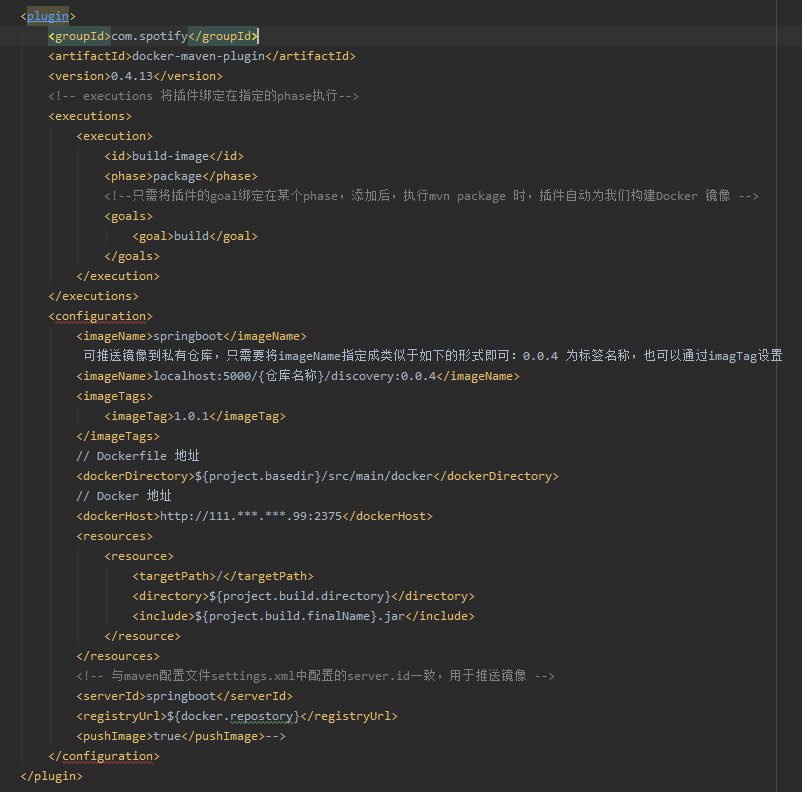802x792 pixels.
Task: Click the closing configuration tag
Action: [104, 756]
